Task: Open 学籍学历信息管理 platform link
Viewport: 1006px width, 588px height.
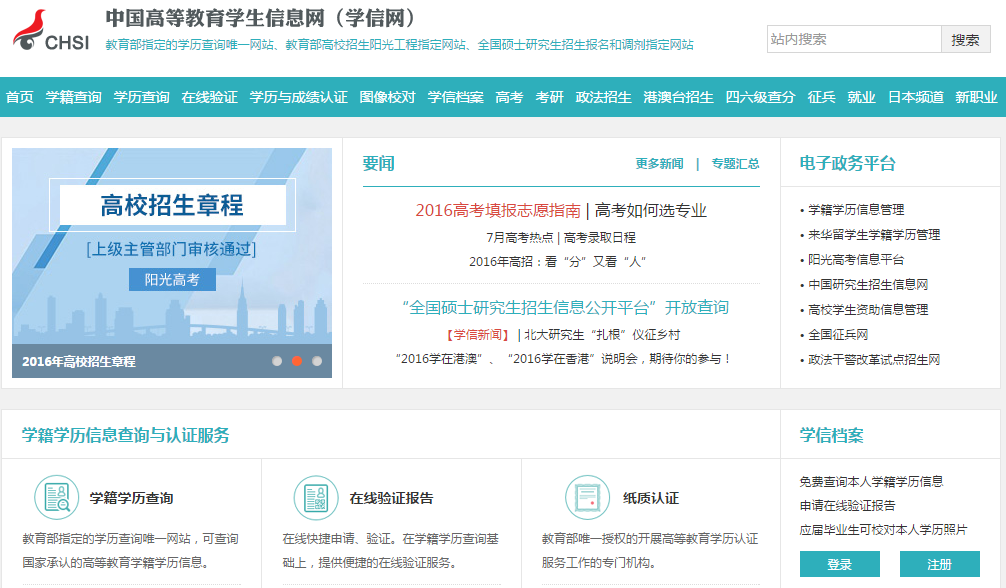Action: click(x=856, y=210)
